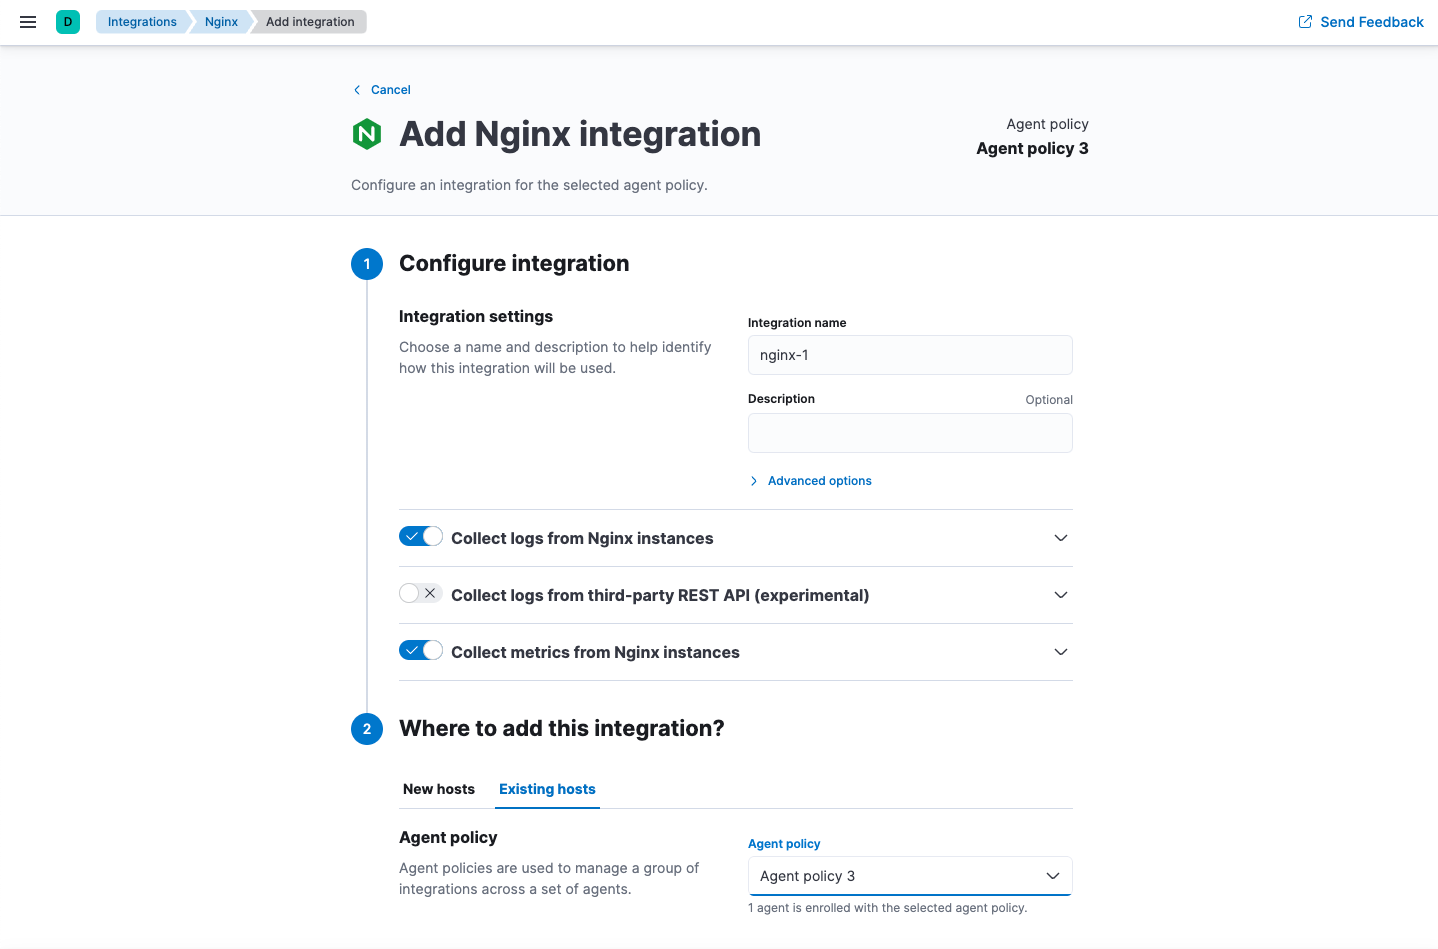
Task: Click Cancel to leave the integration setup
Action: (x=390, y=89)
